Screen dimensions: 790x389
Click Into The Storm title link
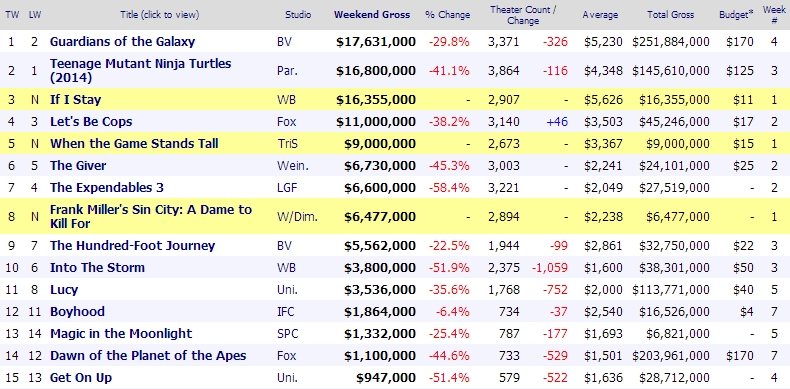(x=97, y=268)
